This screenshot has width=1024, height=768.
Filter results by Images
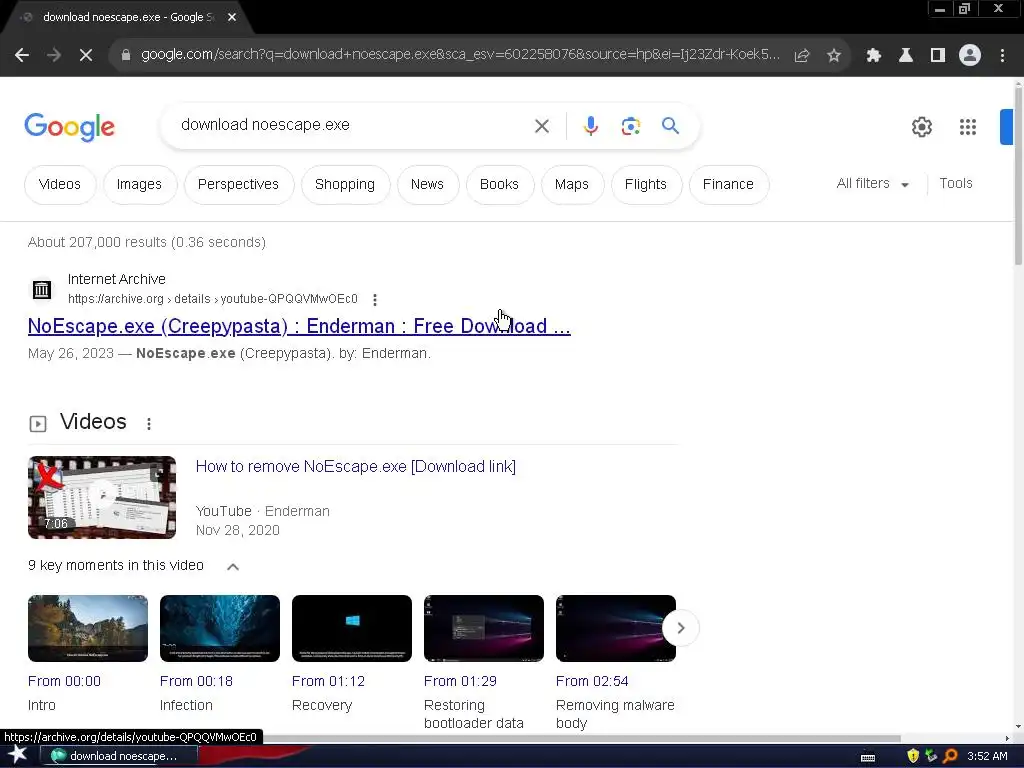[x=139, y=185]
